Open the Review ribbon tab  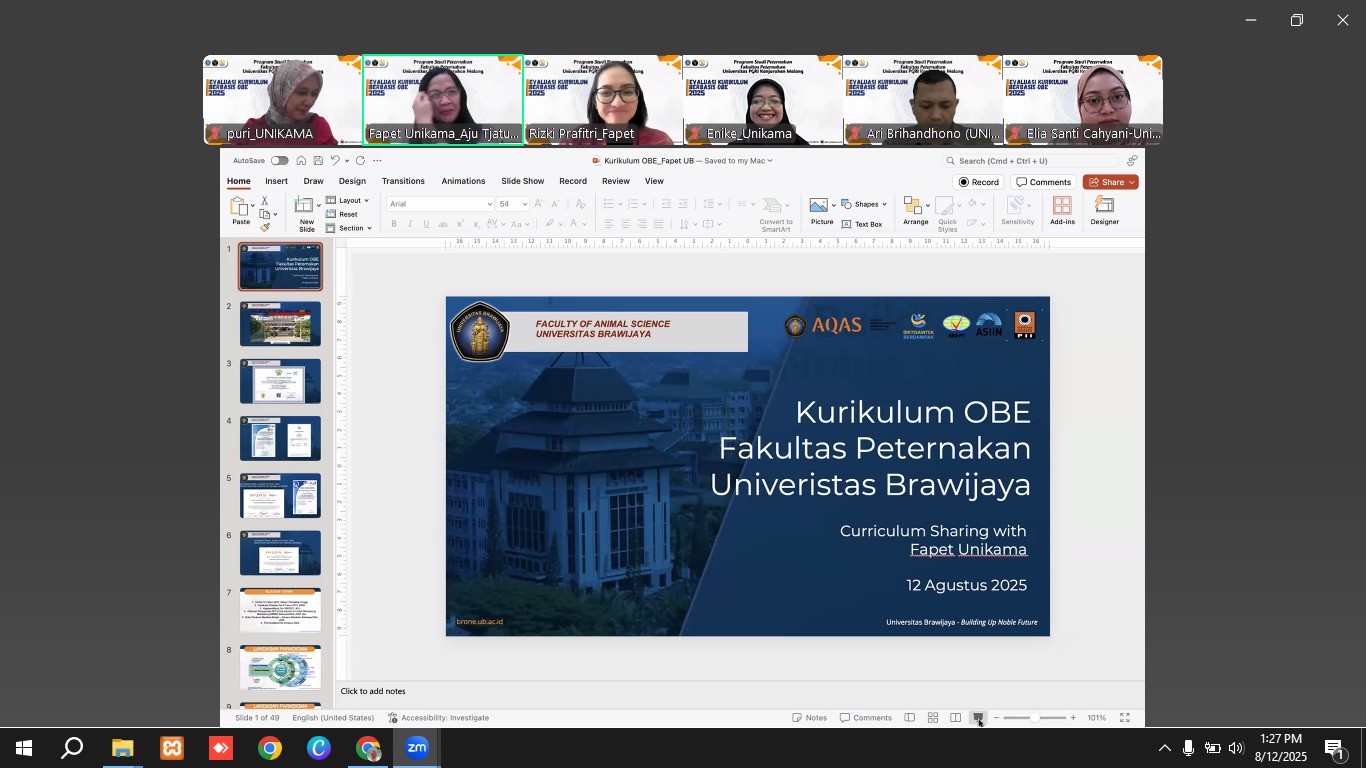click(616, 181)
